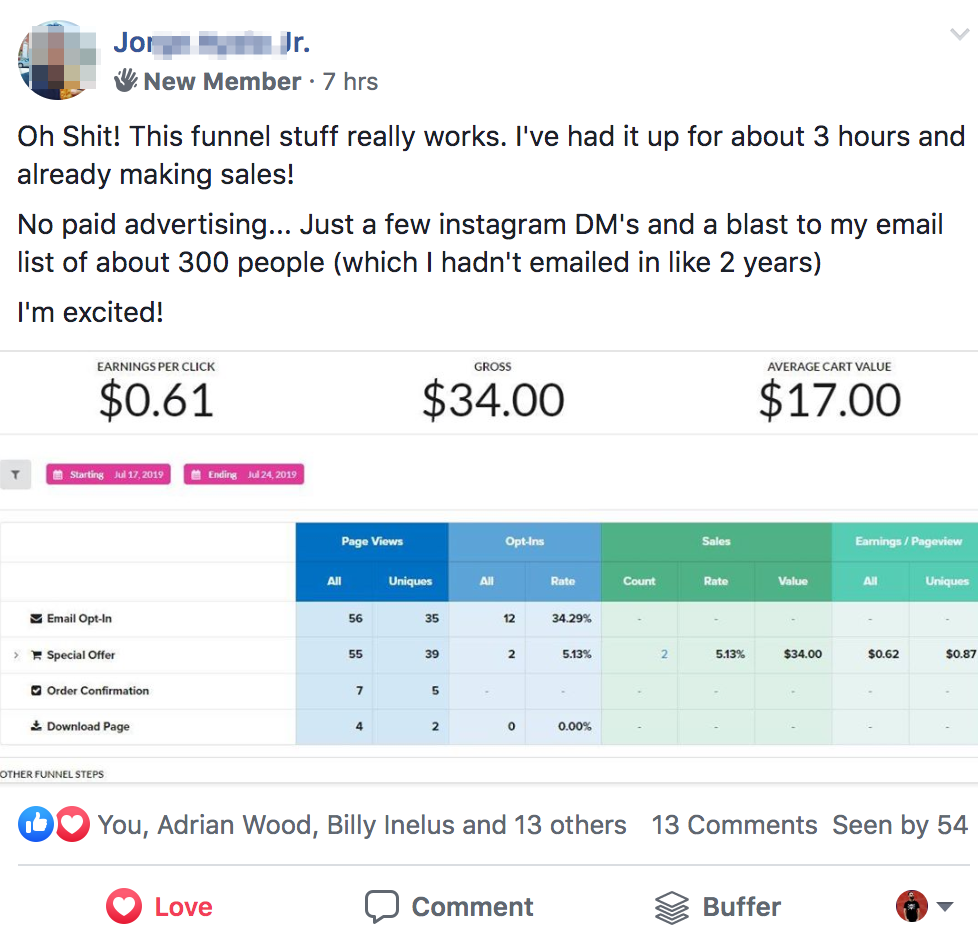Open the commenting-as profile dropdown arrow
This screenshot has height=942, width=978.
945,906
